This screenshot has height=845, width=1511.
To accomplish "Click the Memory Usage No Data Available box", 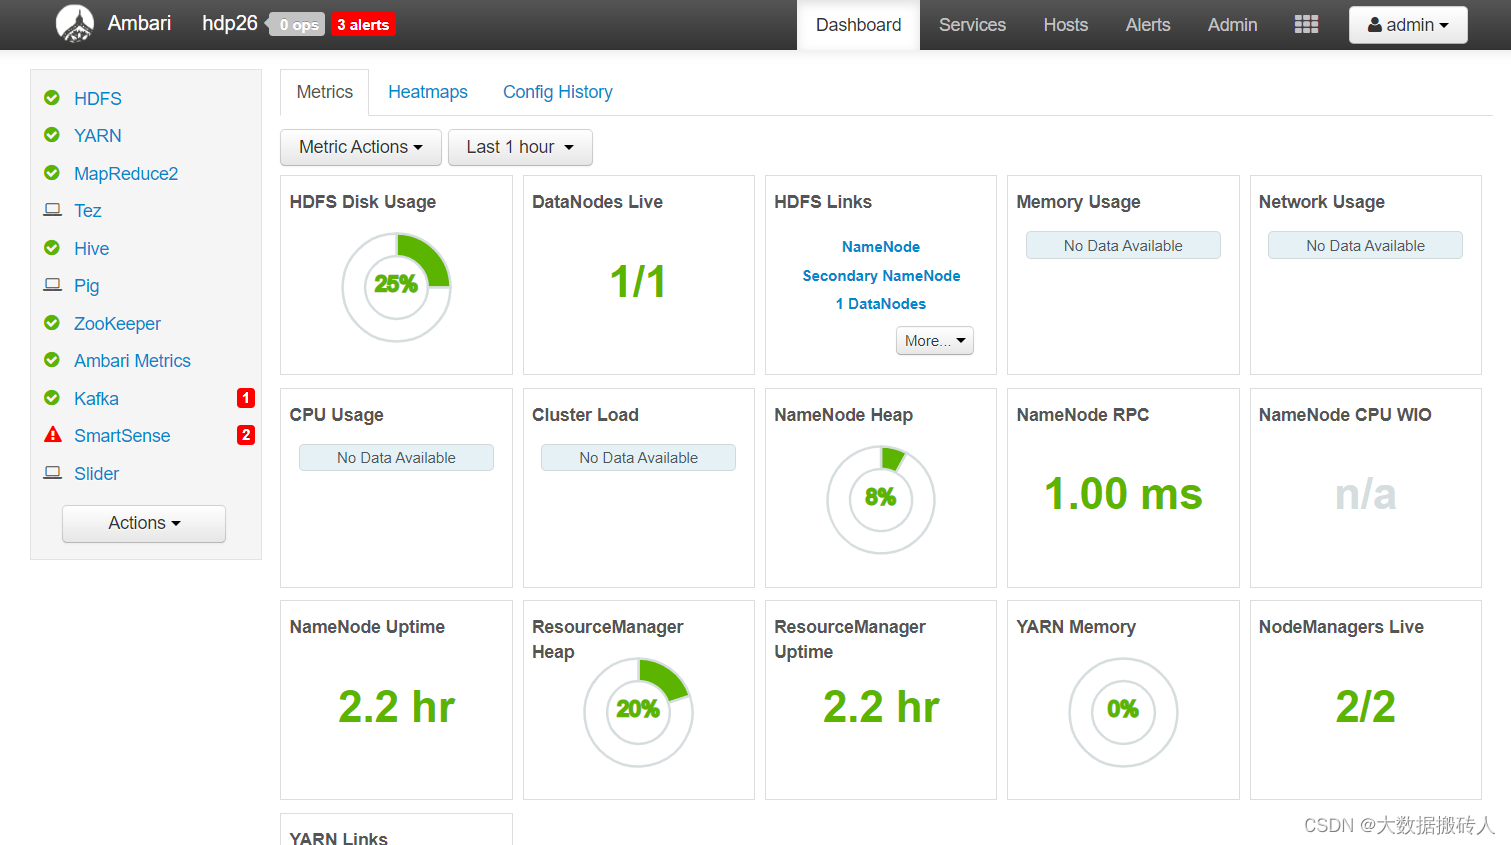I will tap(1123, 246).
